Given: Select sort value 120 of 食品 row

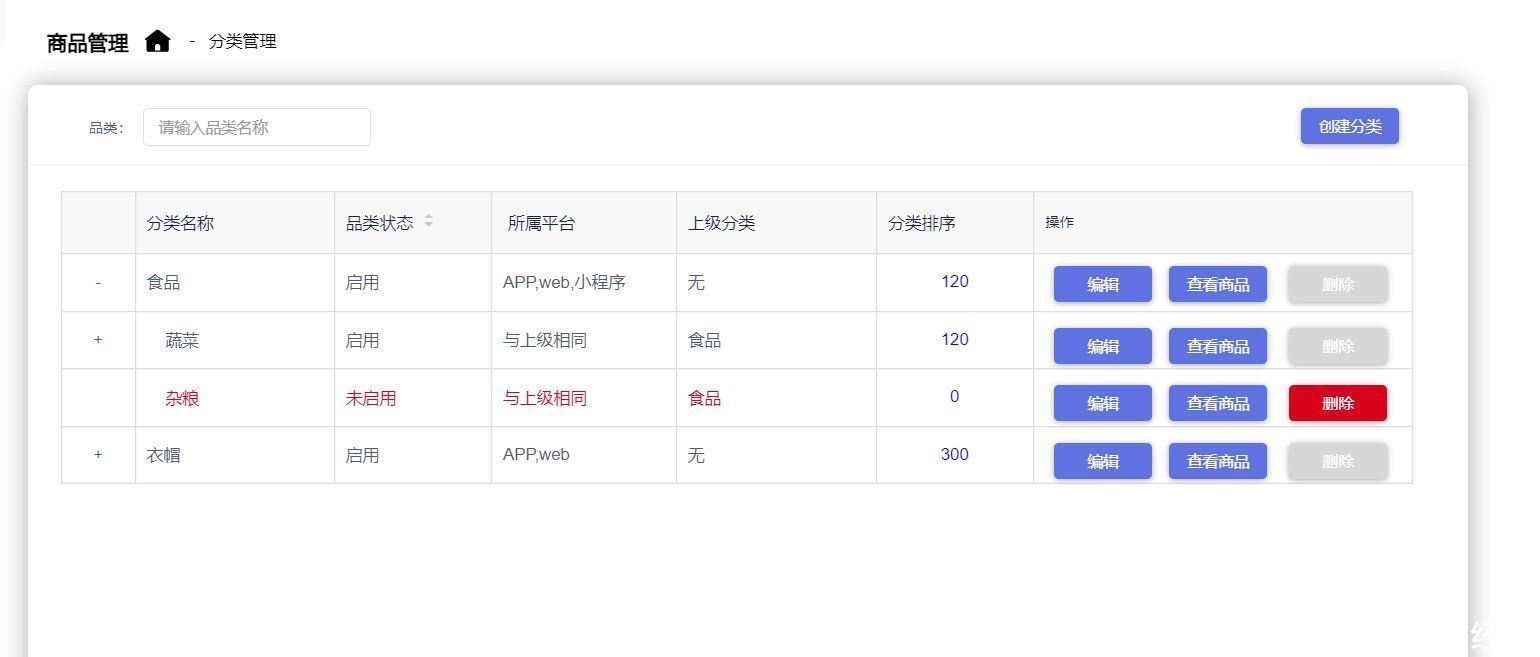Looking at the screenshot, I should coord(954,282).
